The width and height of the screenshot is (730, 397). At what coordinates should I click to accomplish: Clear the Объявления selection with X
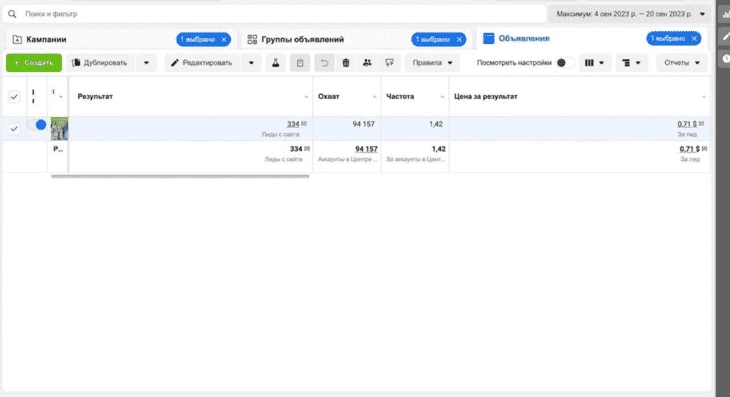point(694,39)
